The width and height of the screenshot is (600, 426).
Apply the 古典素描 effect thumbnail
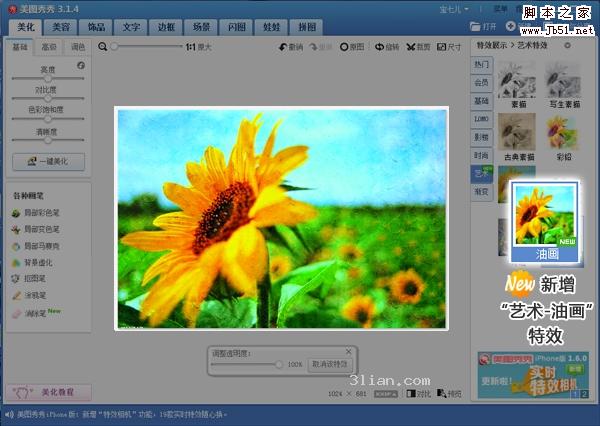coord(517,132)
